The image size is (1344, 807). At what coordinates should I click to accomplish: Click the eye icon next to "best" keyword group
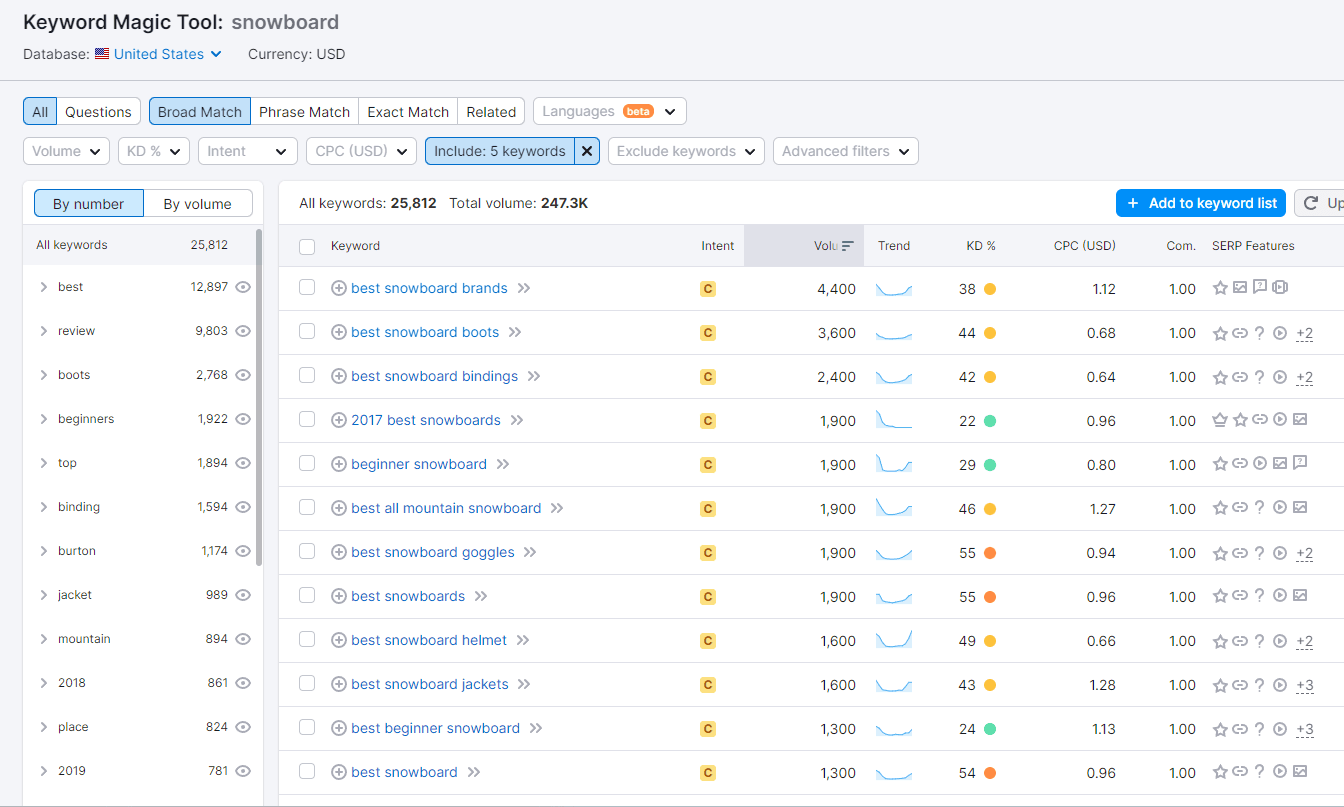(x=243, y=287)
